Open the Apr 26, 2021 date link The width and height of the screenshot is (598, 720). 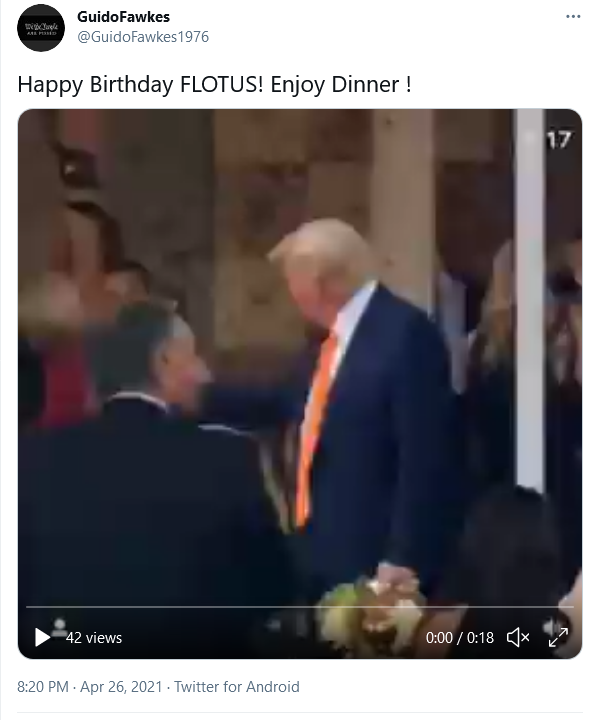(121, 686)
